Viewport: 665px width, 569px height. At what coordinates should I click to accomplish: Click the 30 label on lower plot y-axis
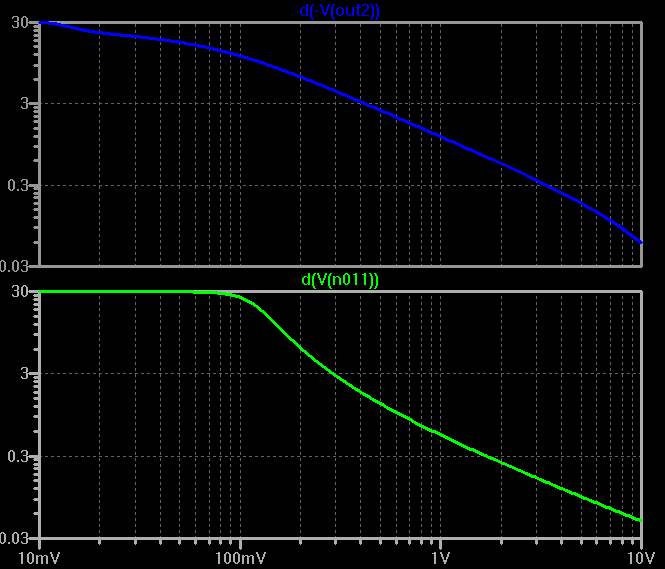pos(20,291)
